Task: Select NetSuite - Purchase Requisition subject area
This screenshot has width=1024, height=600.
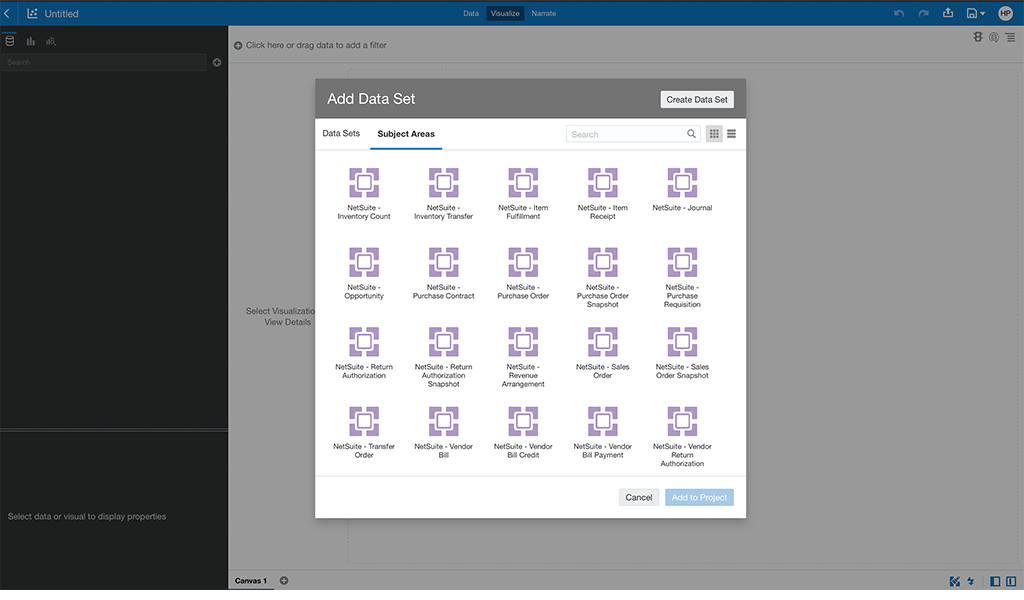Action: point(682,277)
